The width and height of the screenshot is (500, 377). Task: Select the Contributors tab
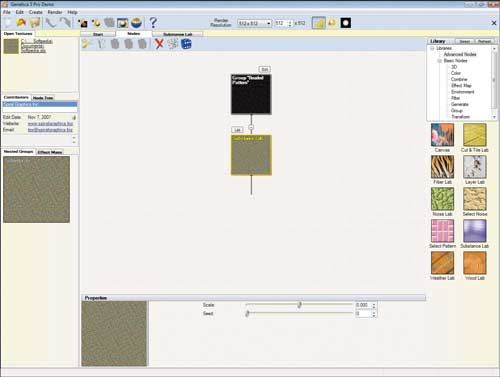click(x=16, y=97)
